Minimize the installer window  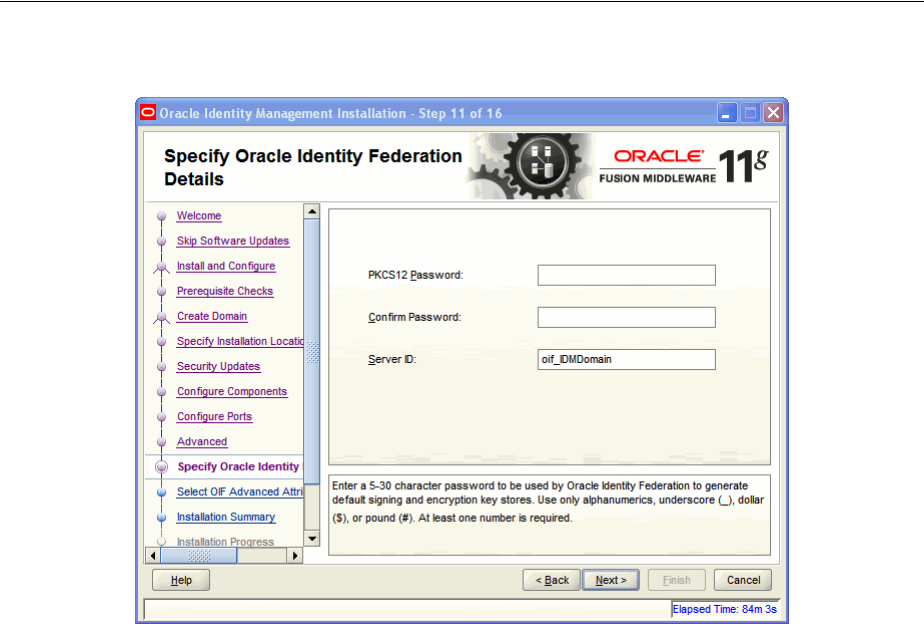(x=727, y=113)
